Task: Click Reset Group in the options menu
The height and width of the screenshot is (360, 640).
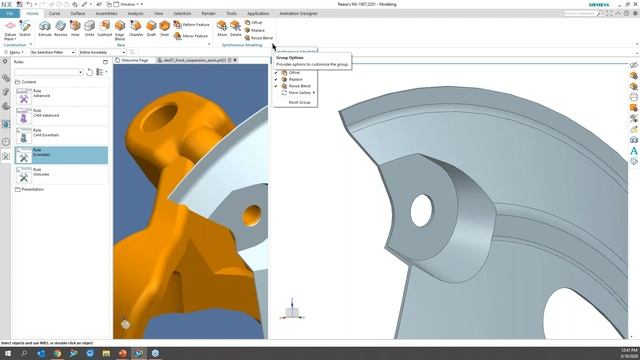Action: (x=300, y=102)
